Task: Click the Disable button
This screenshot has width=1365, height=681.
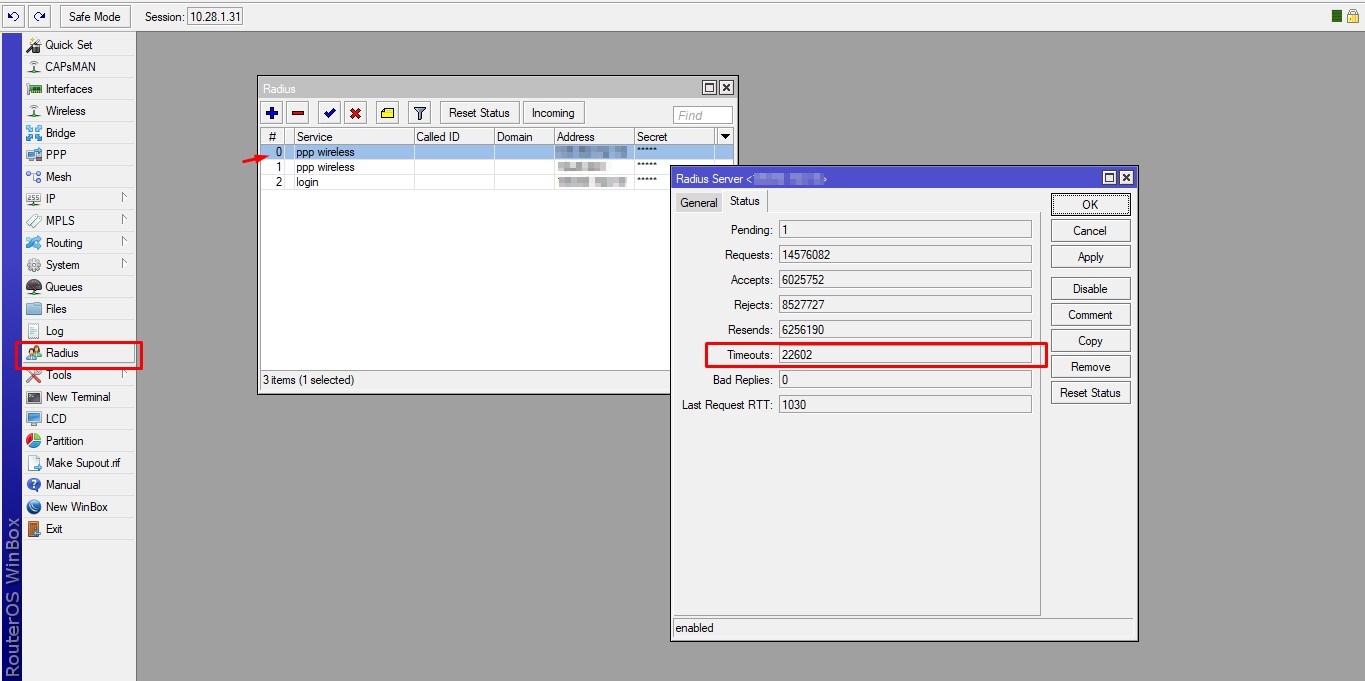Action: point(1090,288)
